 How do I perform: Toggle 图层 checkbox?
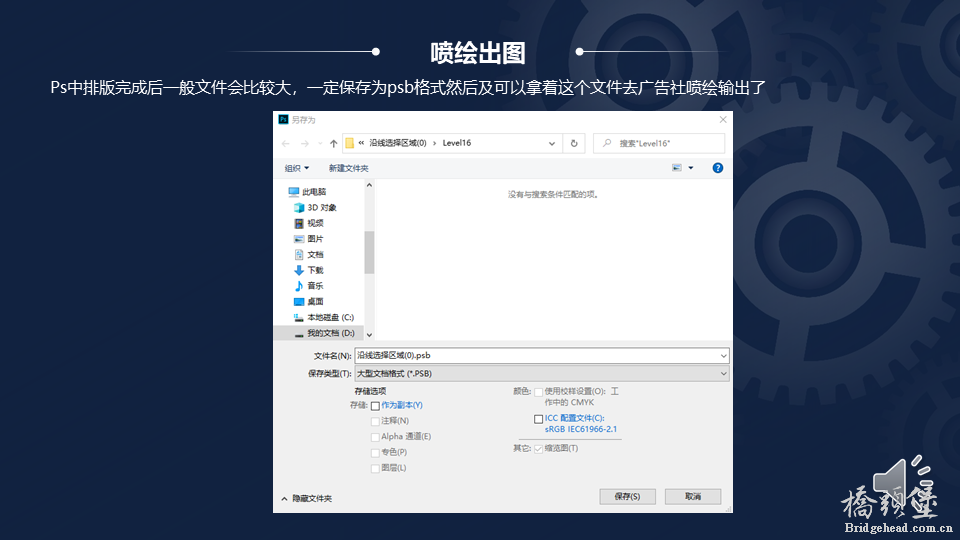(375, 468)
